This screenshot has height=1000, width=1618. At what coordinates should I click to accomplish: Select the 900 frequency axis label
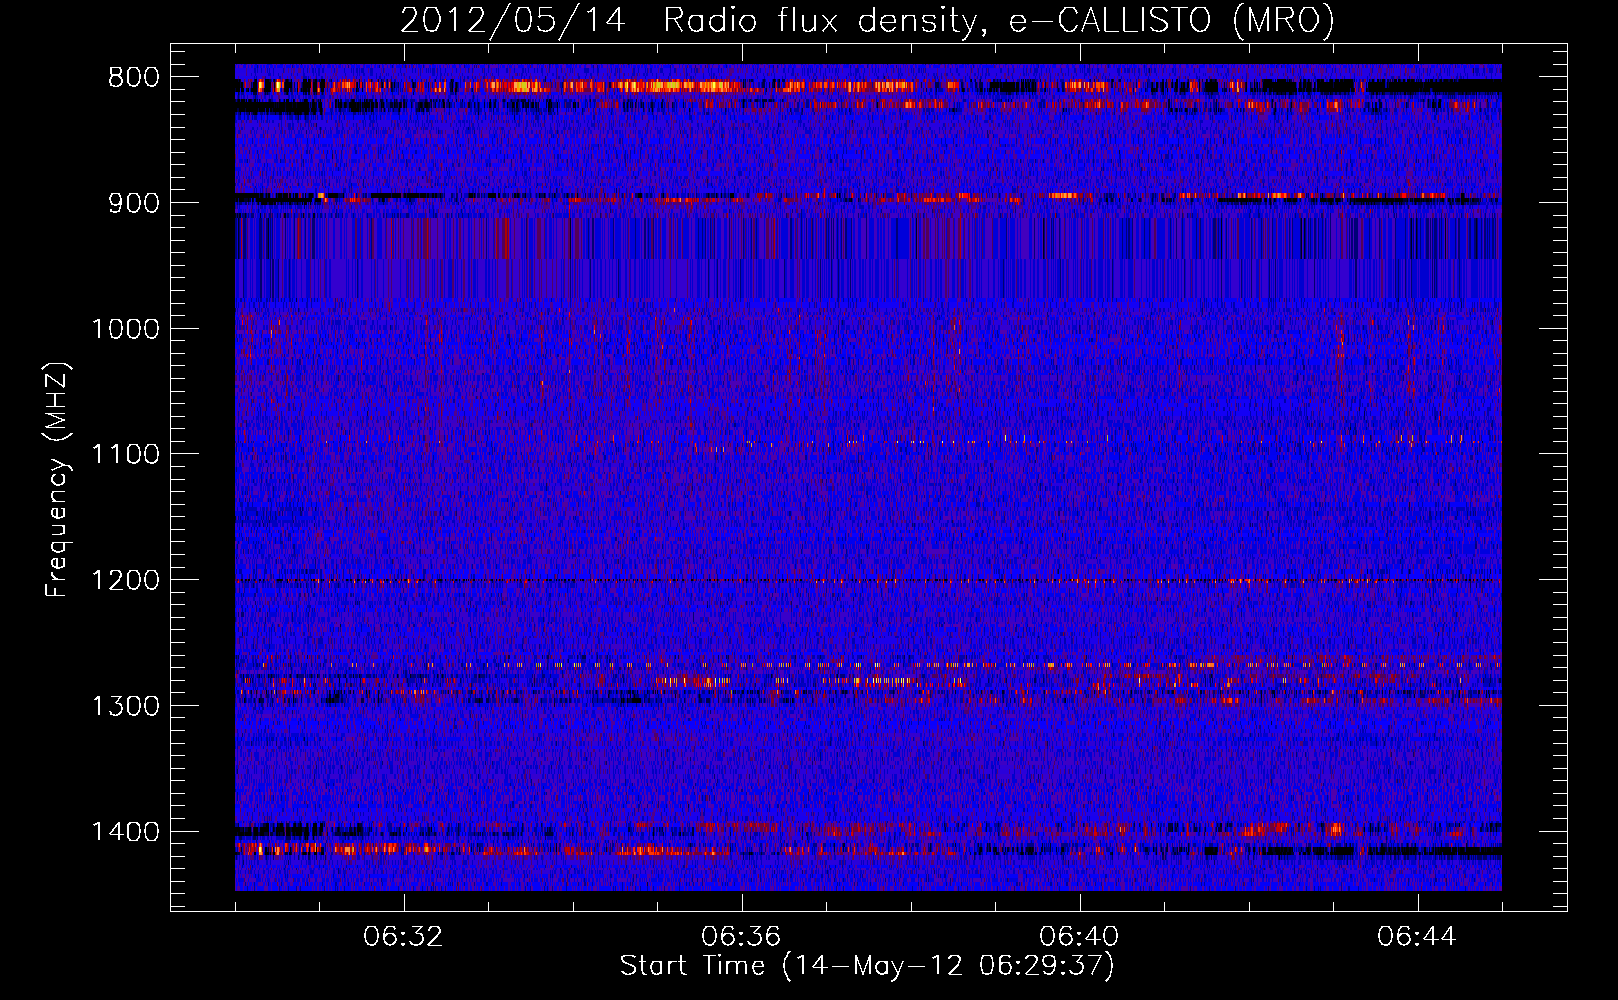pyautogui.click(x=134, y=203)
